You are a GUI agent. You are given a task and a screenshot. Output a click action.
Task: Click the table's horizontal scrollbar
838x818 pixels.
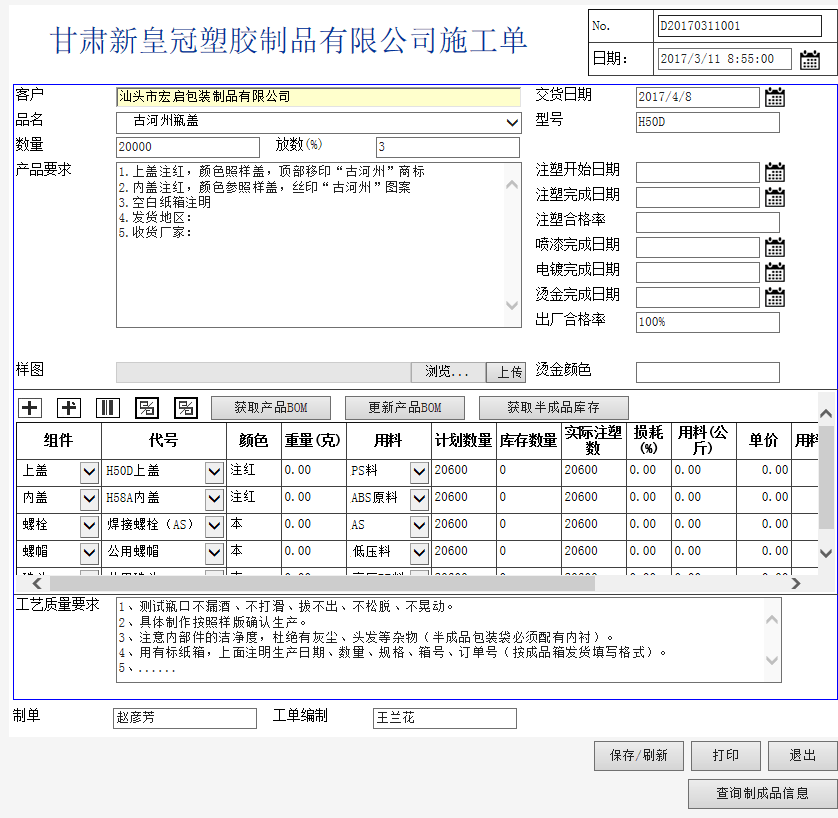pos(320,583)
